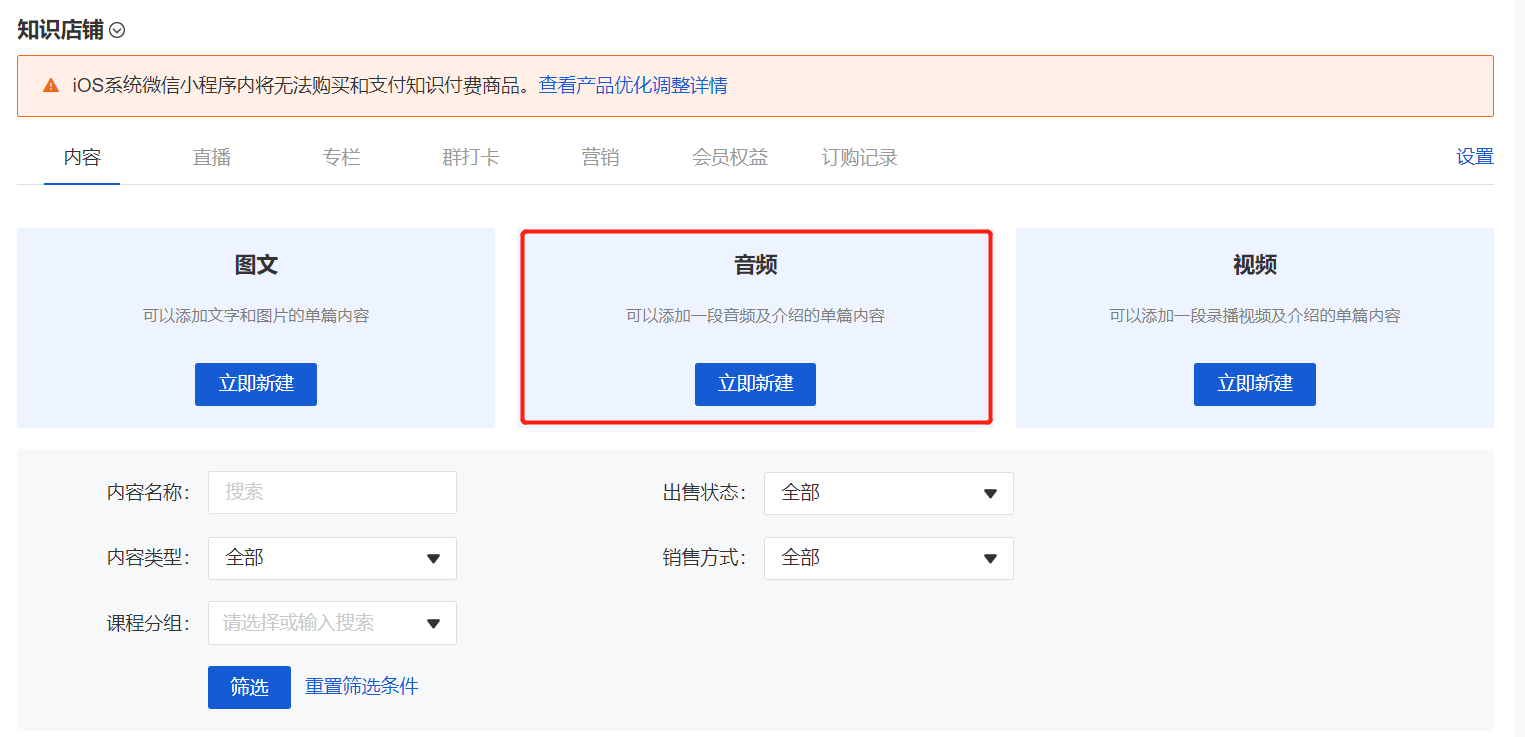View the 订购记录 tab

860,158
